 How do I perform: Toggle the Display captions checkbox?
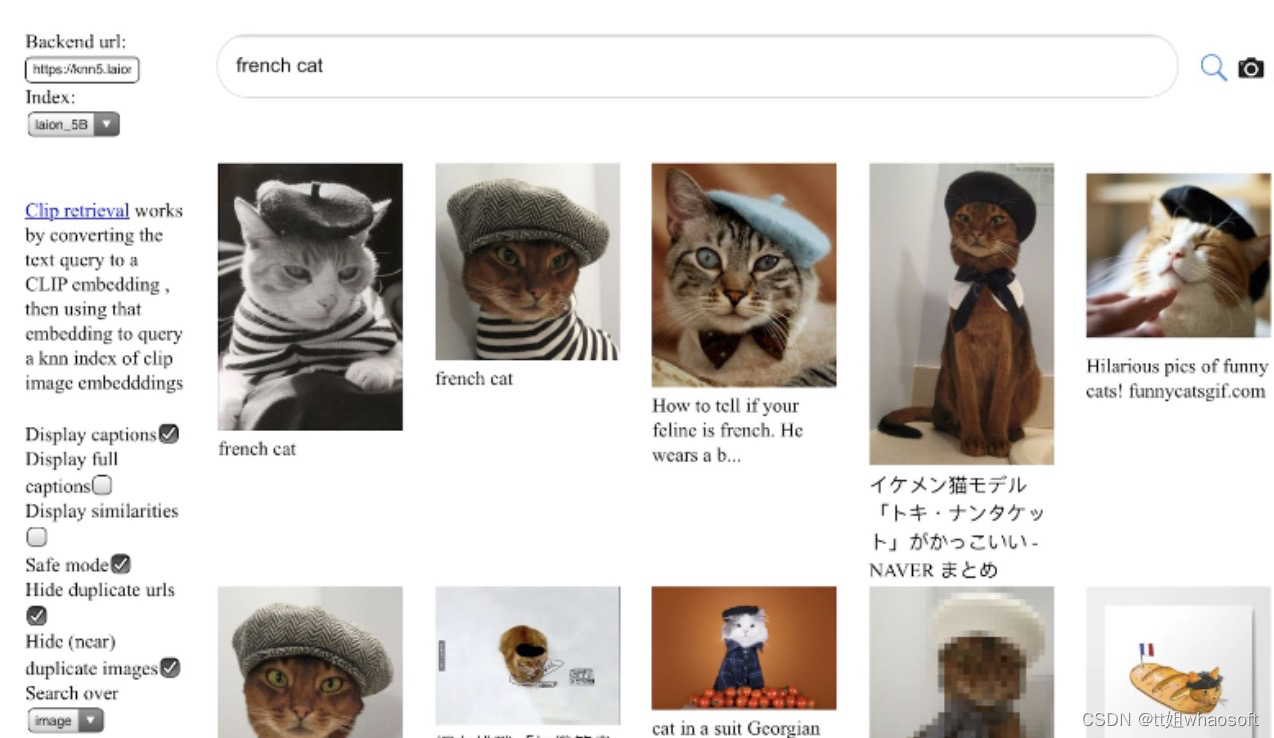(169, 434)
